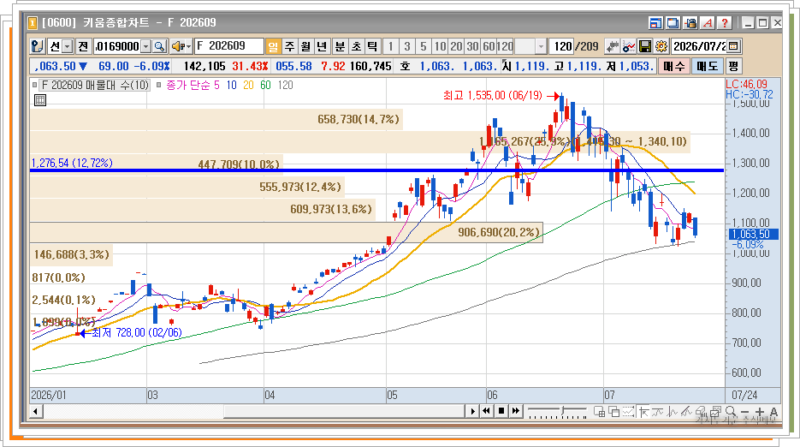The image size is (800, 447).
Task: Toggle the 종가 단순 moving average legend checkbox
Action: click(159, 85)
